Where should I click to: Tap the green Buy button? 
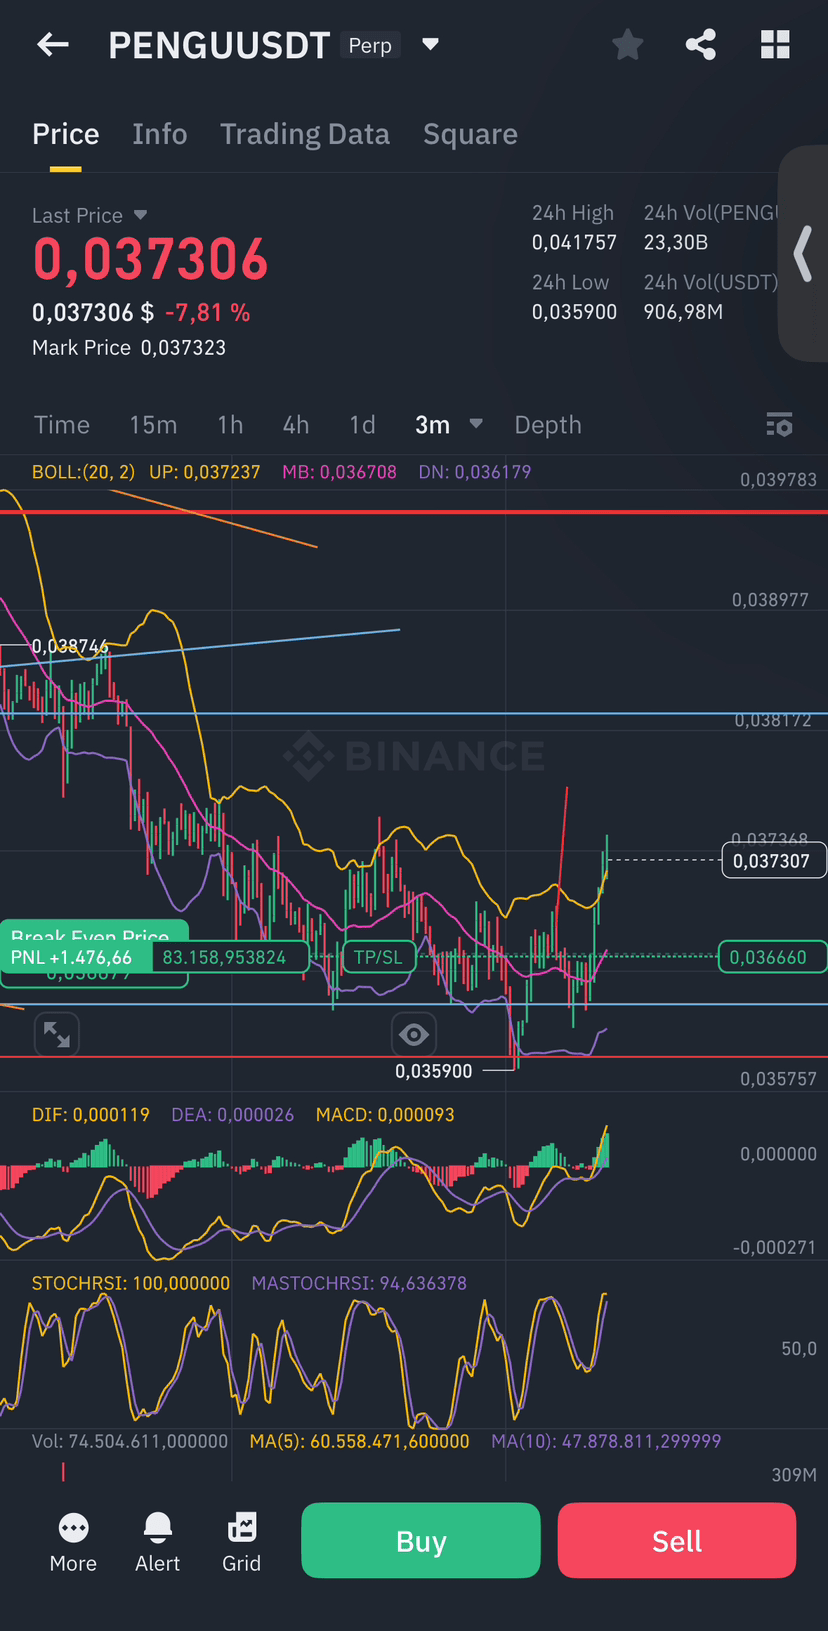tap(421, 1541)
